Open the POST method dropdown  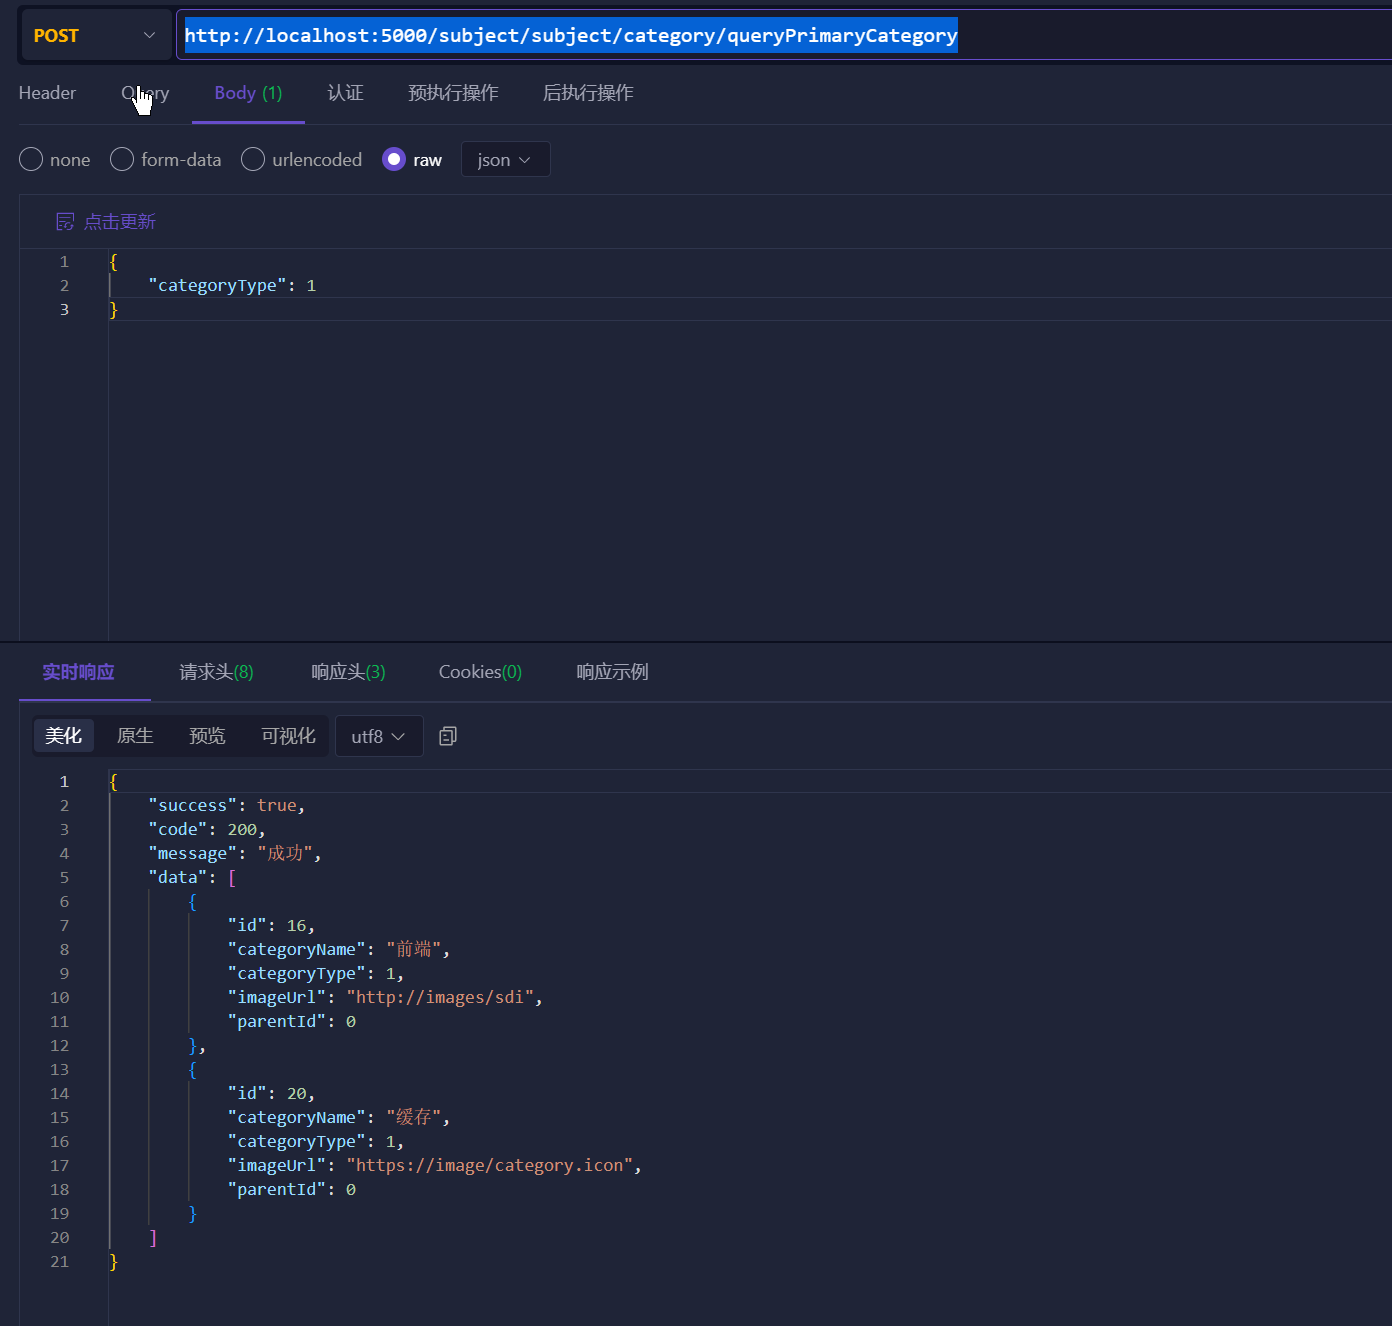[95, 35]
